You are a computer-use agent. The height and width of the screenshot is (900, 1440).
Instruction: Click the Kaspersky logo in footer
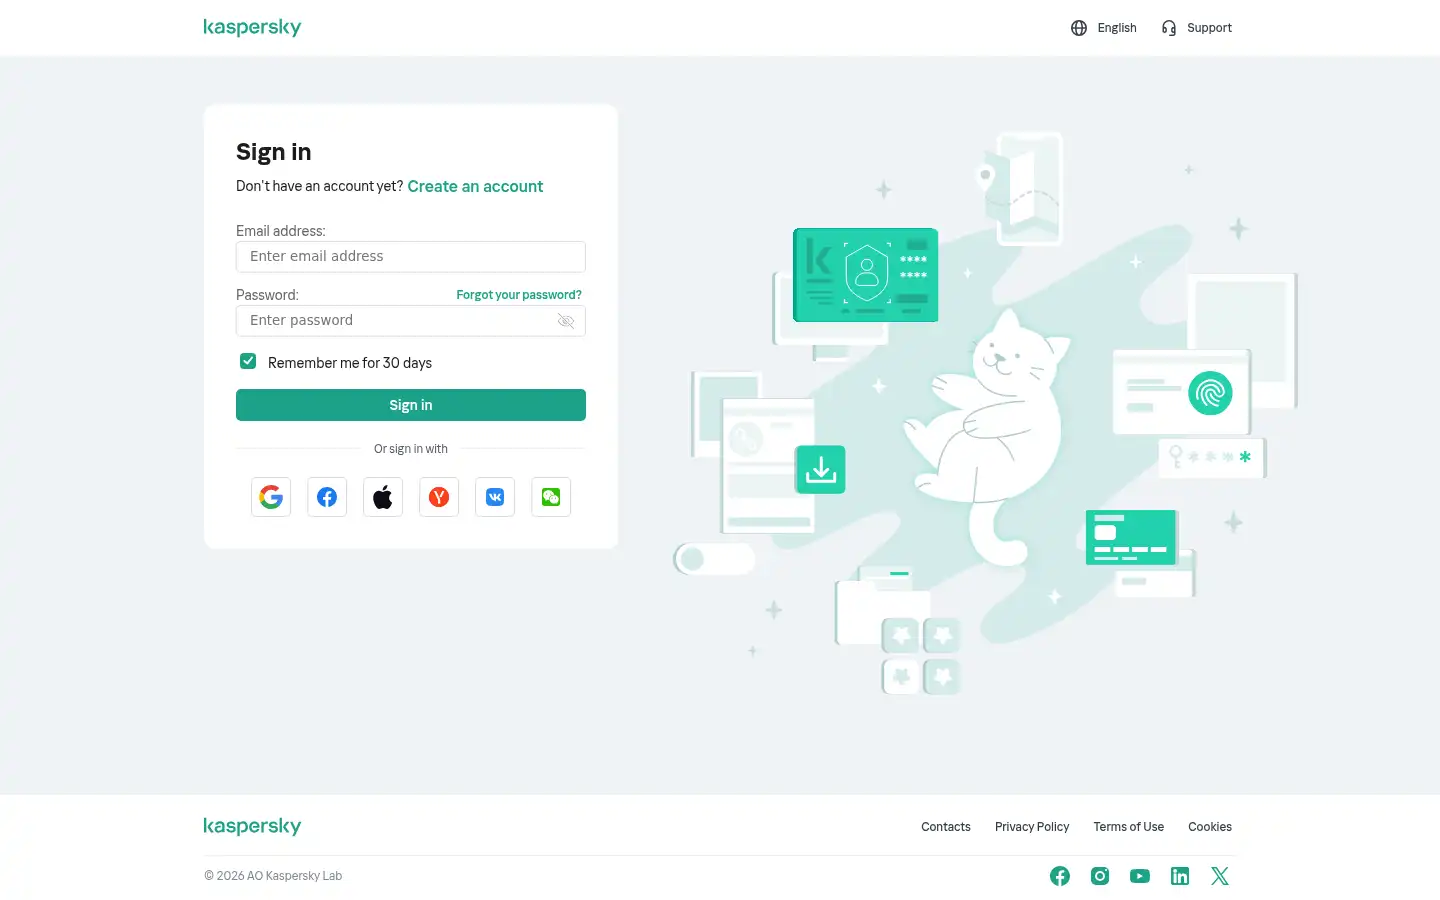pos(252,826)
